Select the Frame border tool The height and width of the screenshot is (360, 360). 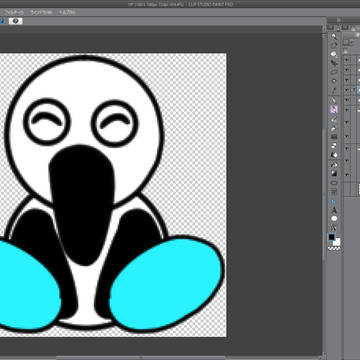click(334, 192)
